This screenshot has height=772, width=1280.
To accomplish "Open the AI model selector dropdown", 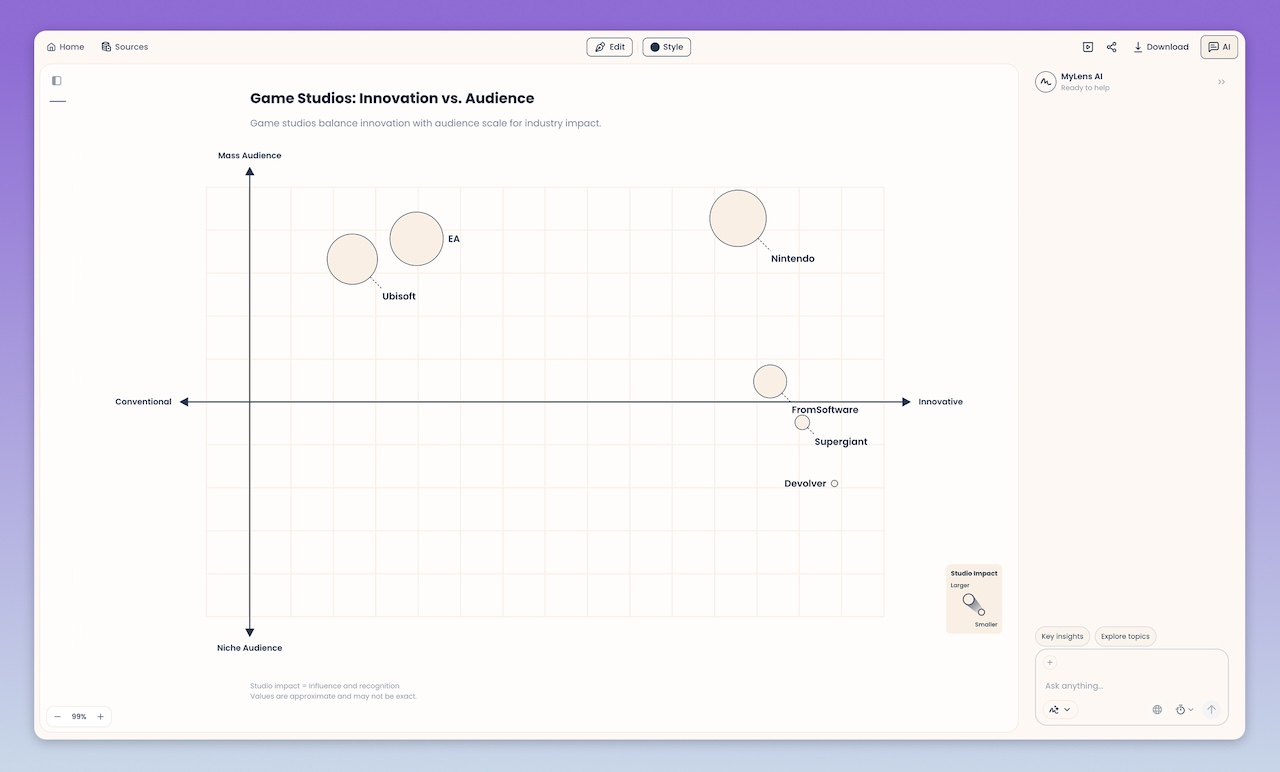I will [x=1059, y=709].
